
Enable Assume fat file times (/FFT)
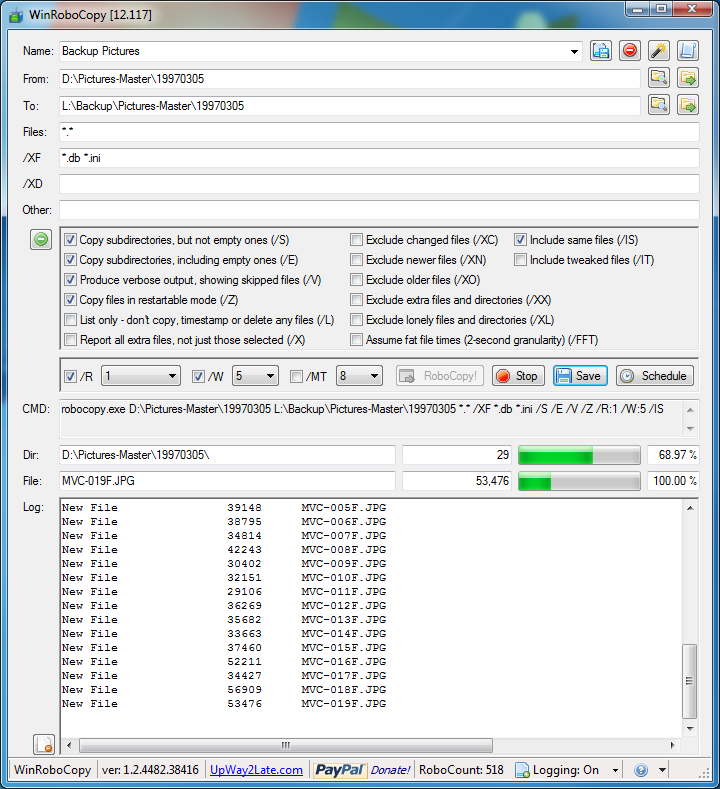356,340
